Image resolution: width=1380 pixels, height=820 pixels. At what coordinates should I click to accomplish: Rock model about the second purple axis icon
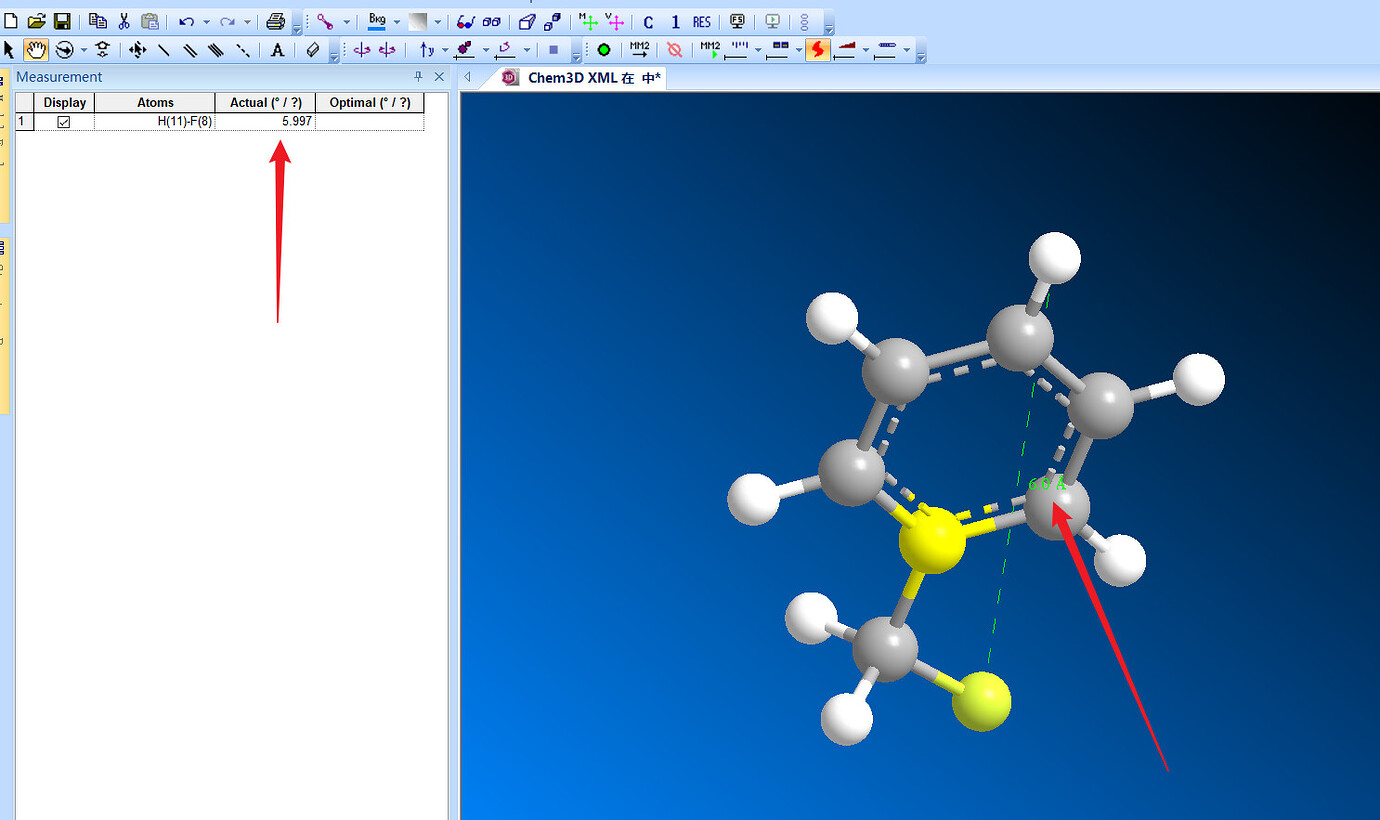387,49
